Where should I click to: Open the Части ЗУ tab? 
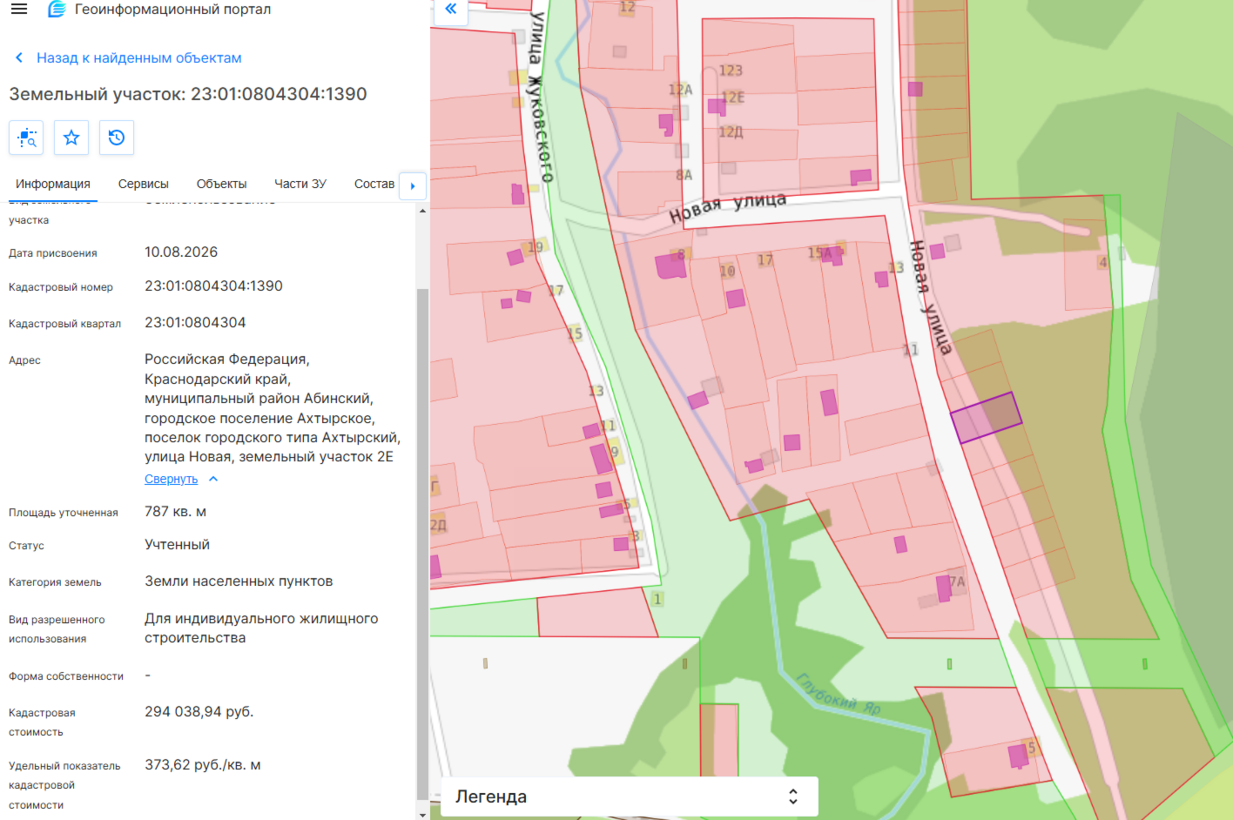300,184
